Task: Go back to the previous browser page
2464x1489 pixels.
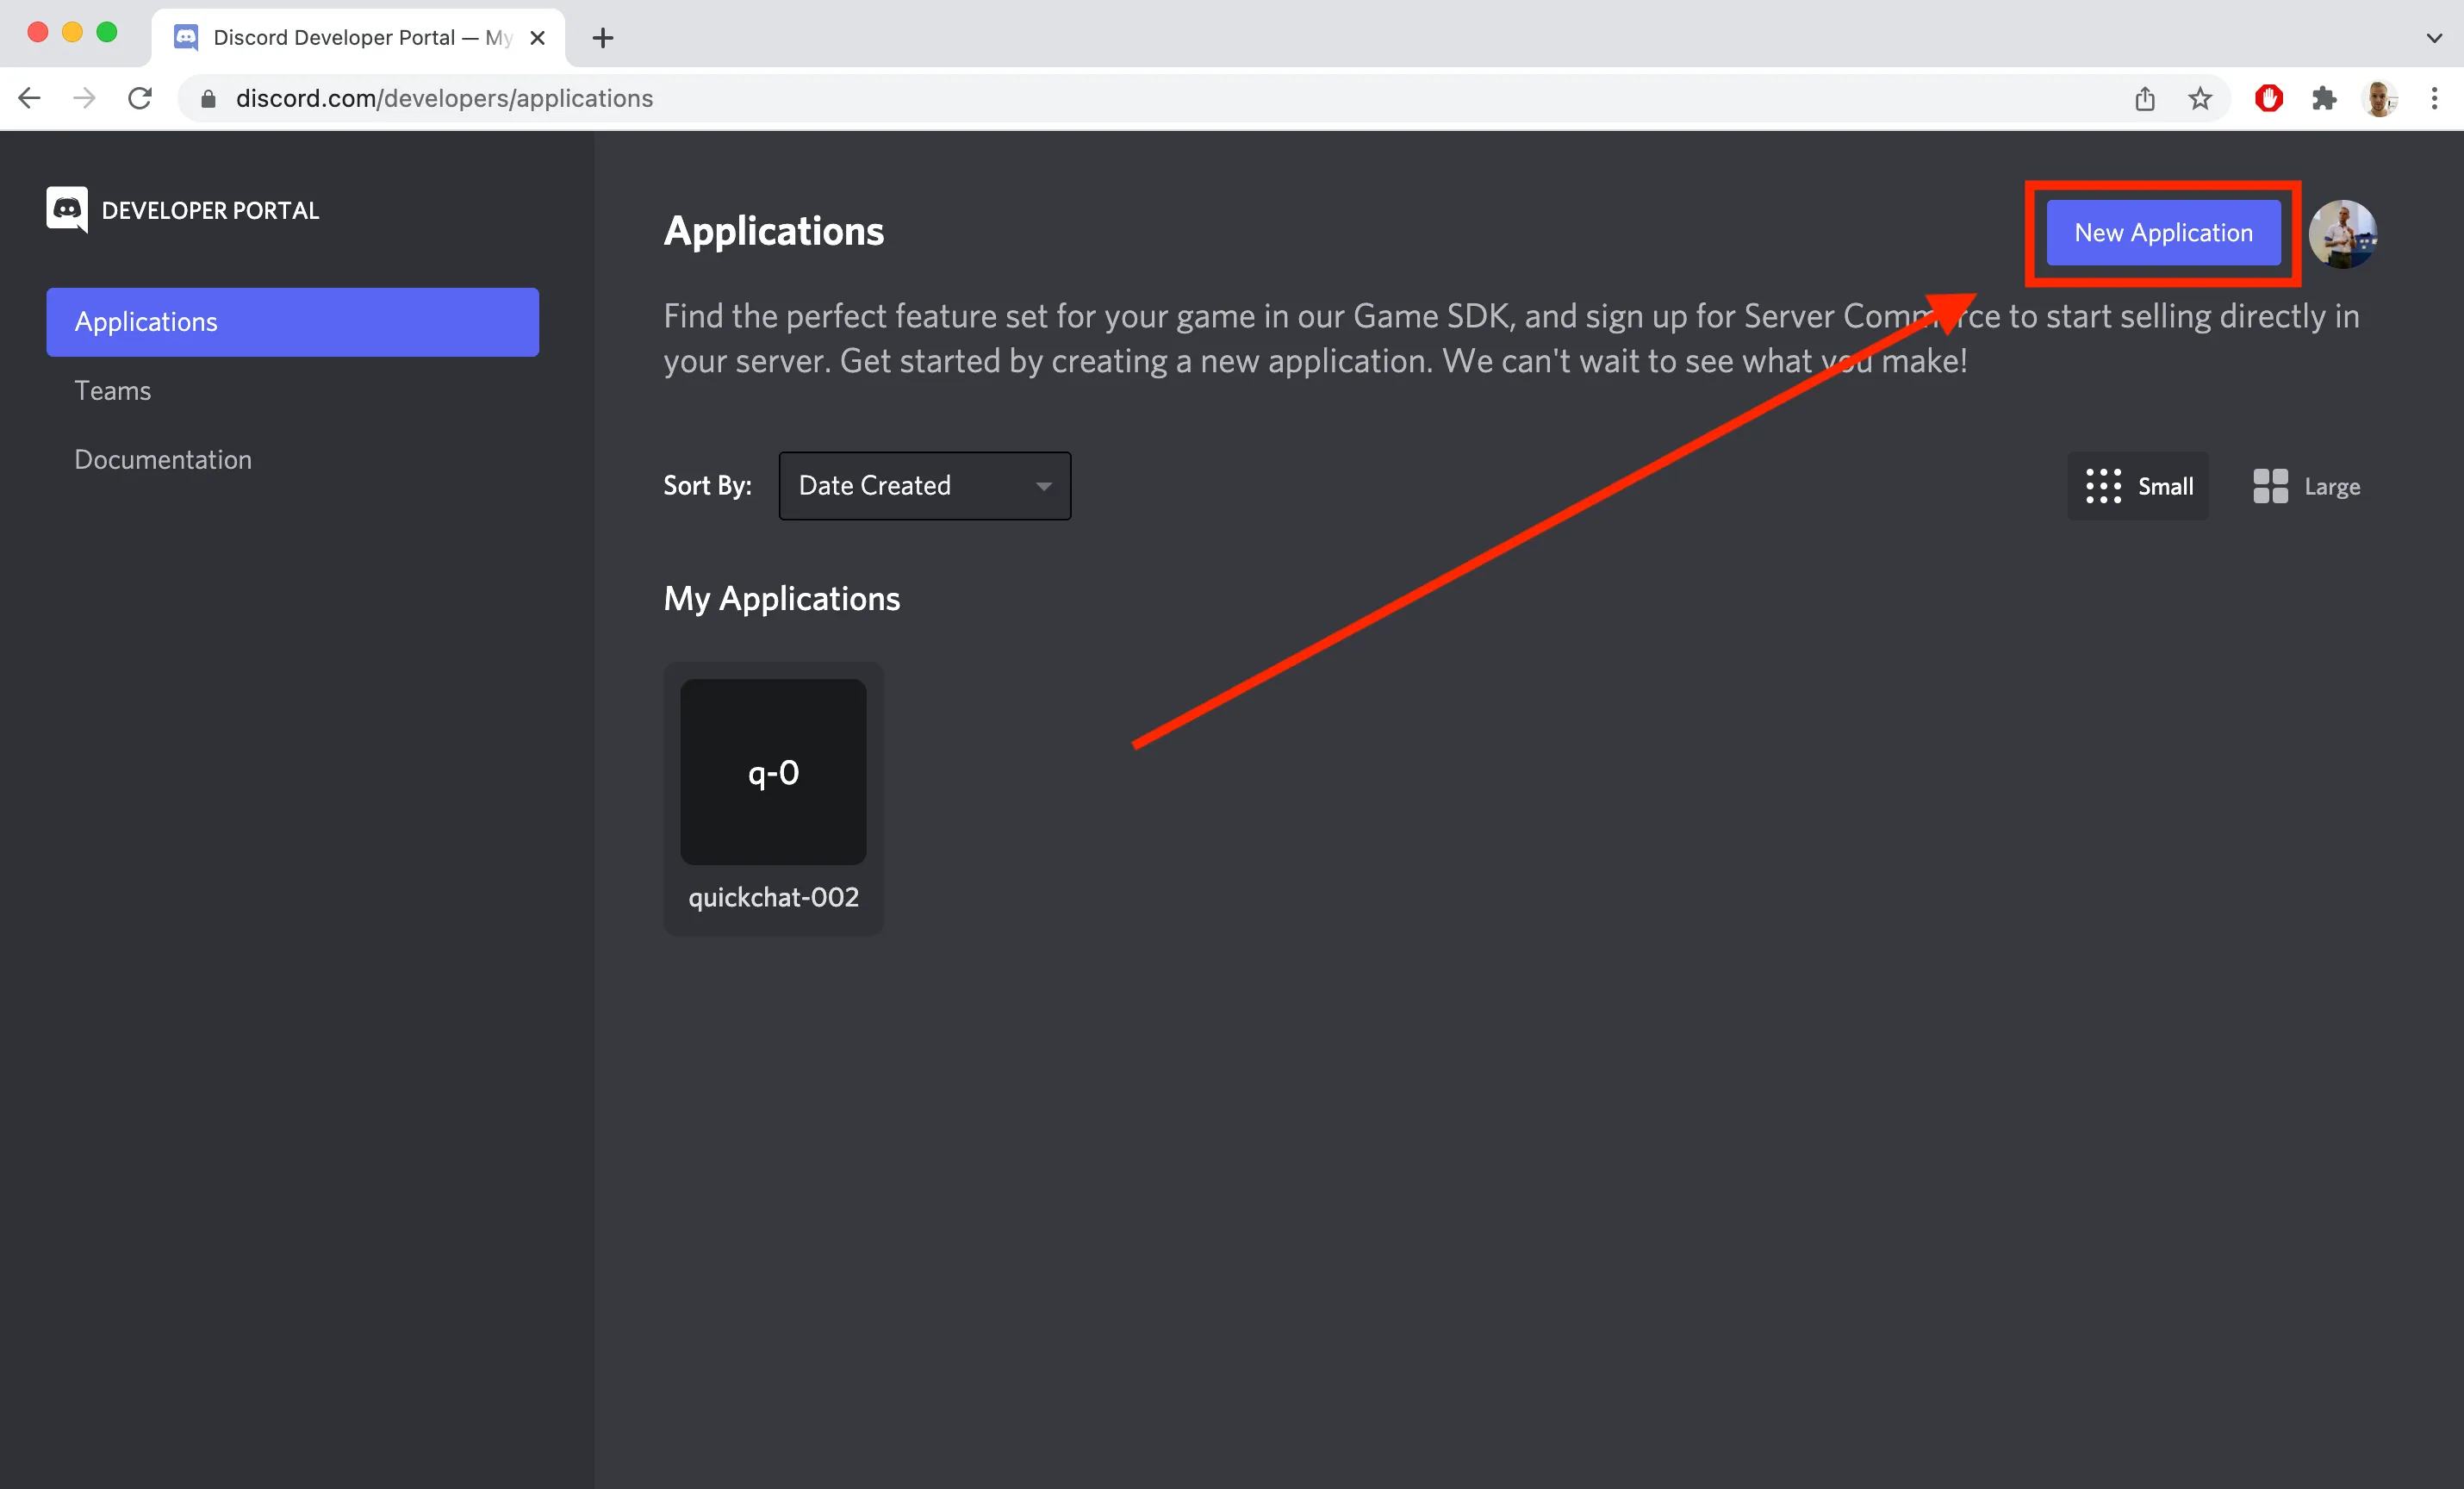Action: 30,98
